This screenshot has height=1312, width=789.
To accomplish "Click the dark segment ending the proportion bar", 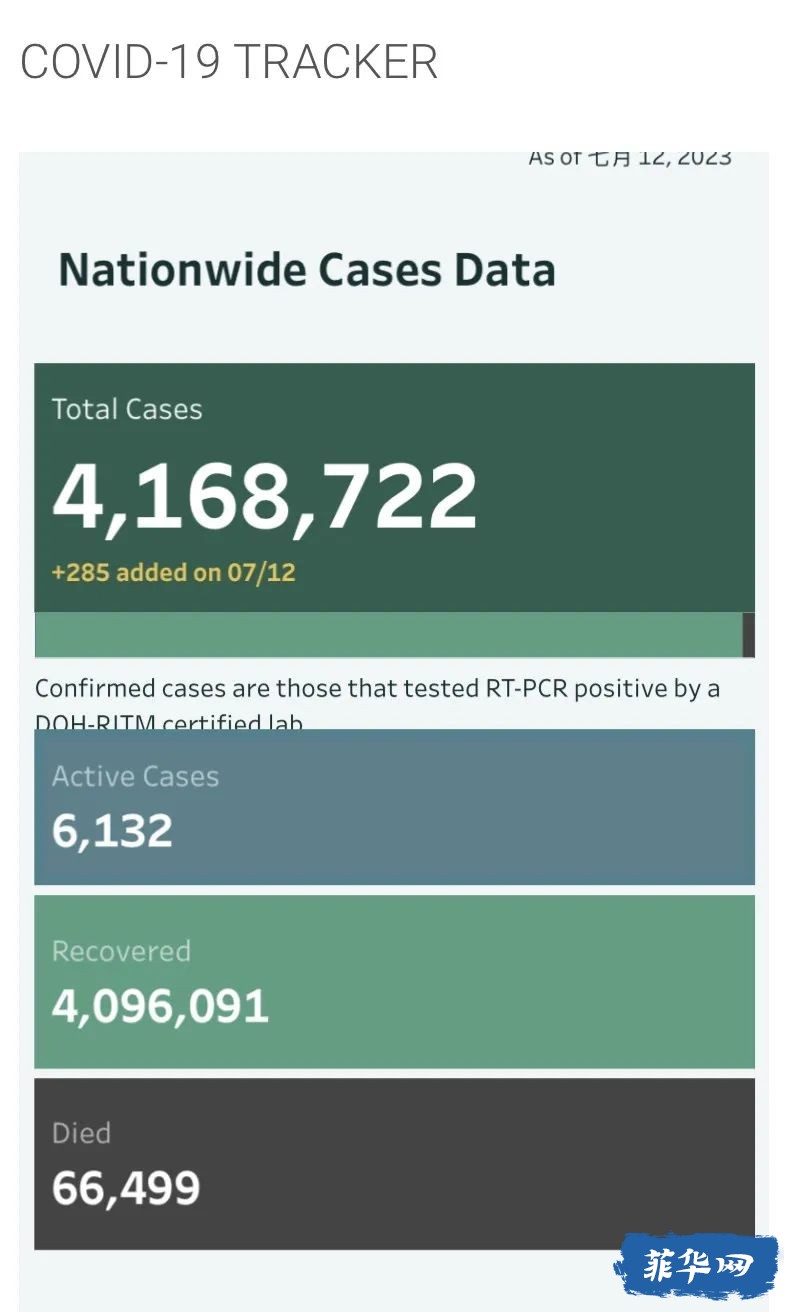I will tap(749, 635).
